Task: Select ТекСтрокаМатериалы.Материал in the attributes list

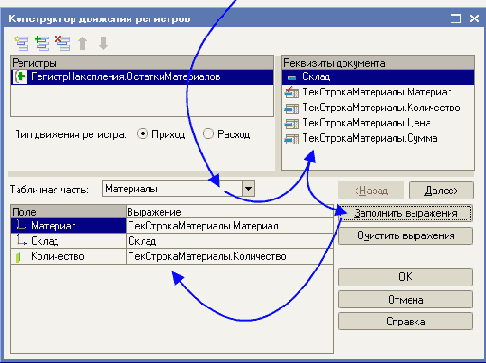Action: coord(378,92)
